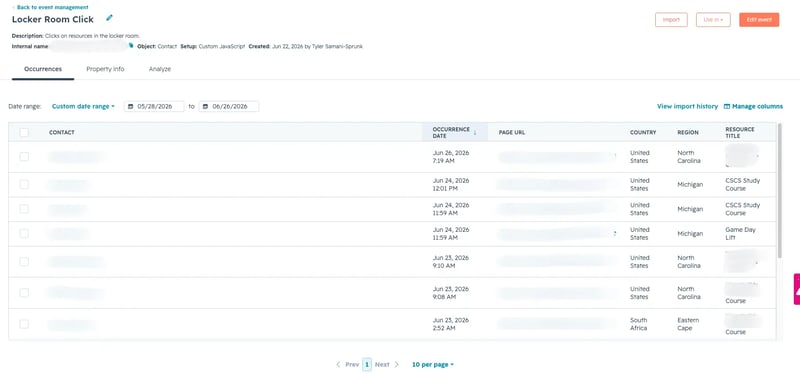Switch to the Occurrences tab
The height and width of the screenshot is (375, 800).
tap(43, 69)
